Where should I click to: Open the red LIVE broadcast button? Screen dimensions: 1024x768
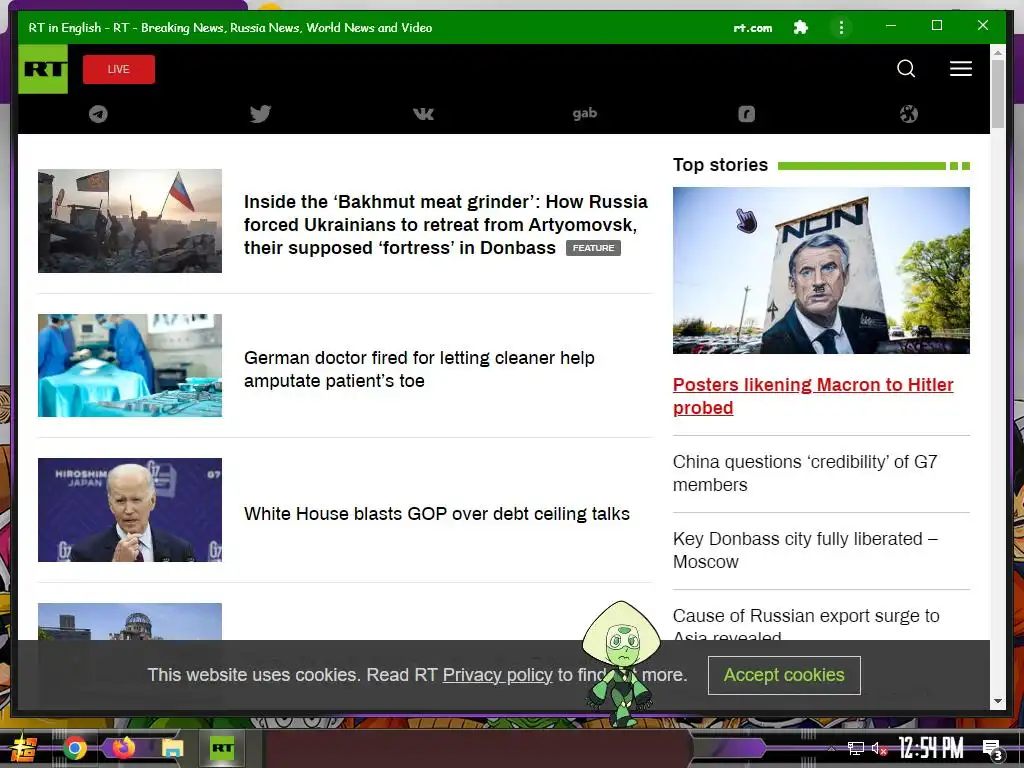tap(119, 69)
